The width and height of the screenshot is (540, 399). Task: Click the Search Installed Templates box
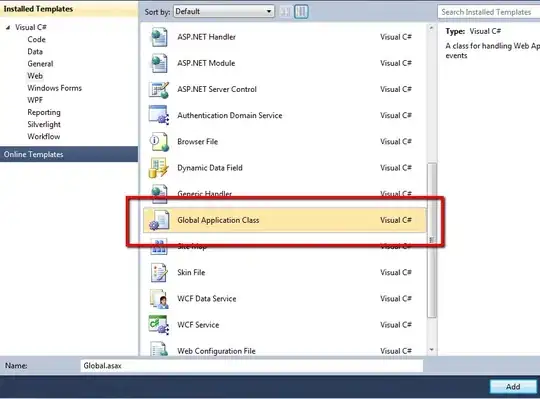point(488,12)
